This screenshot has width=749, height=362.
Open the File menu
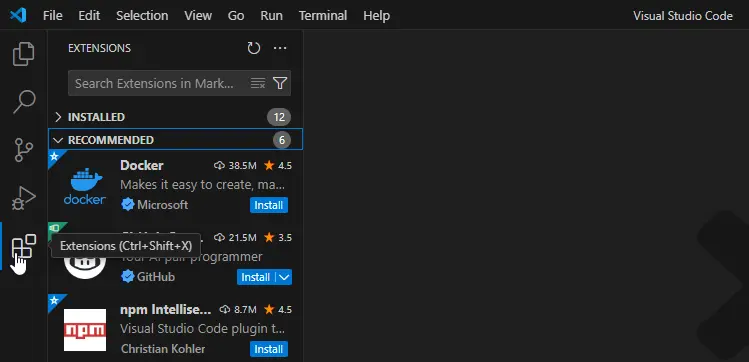[53, 16]
